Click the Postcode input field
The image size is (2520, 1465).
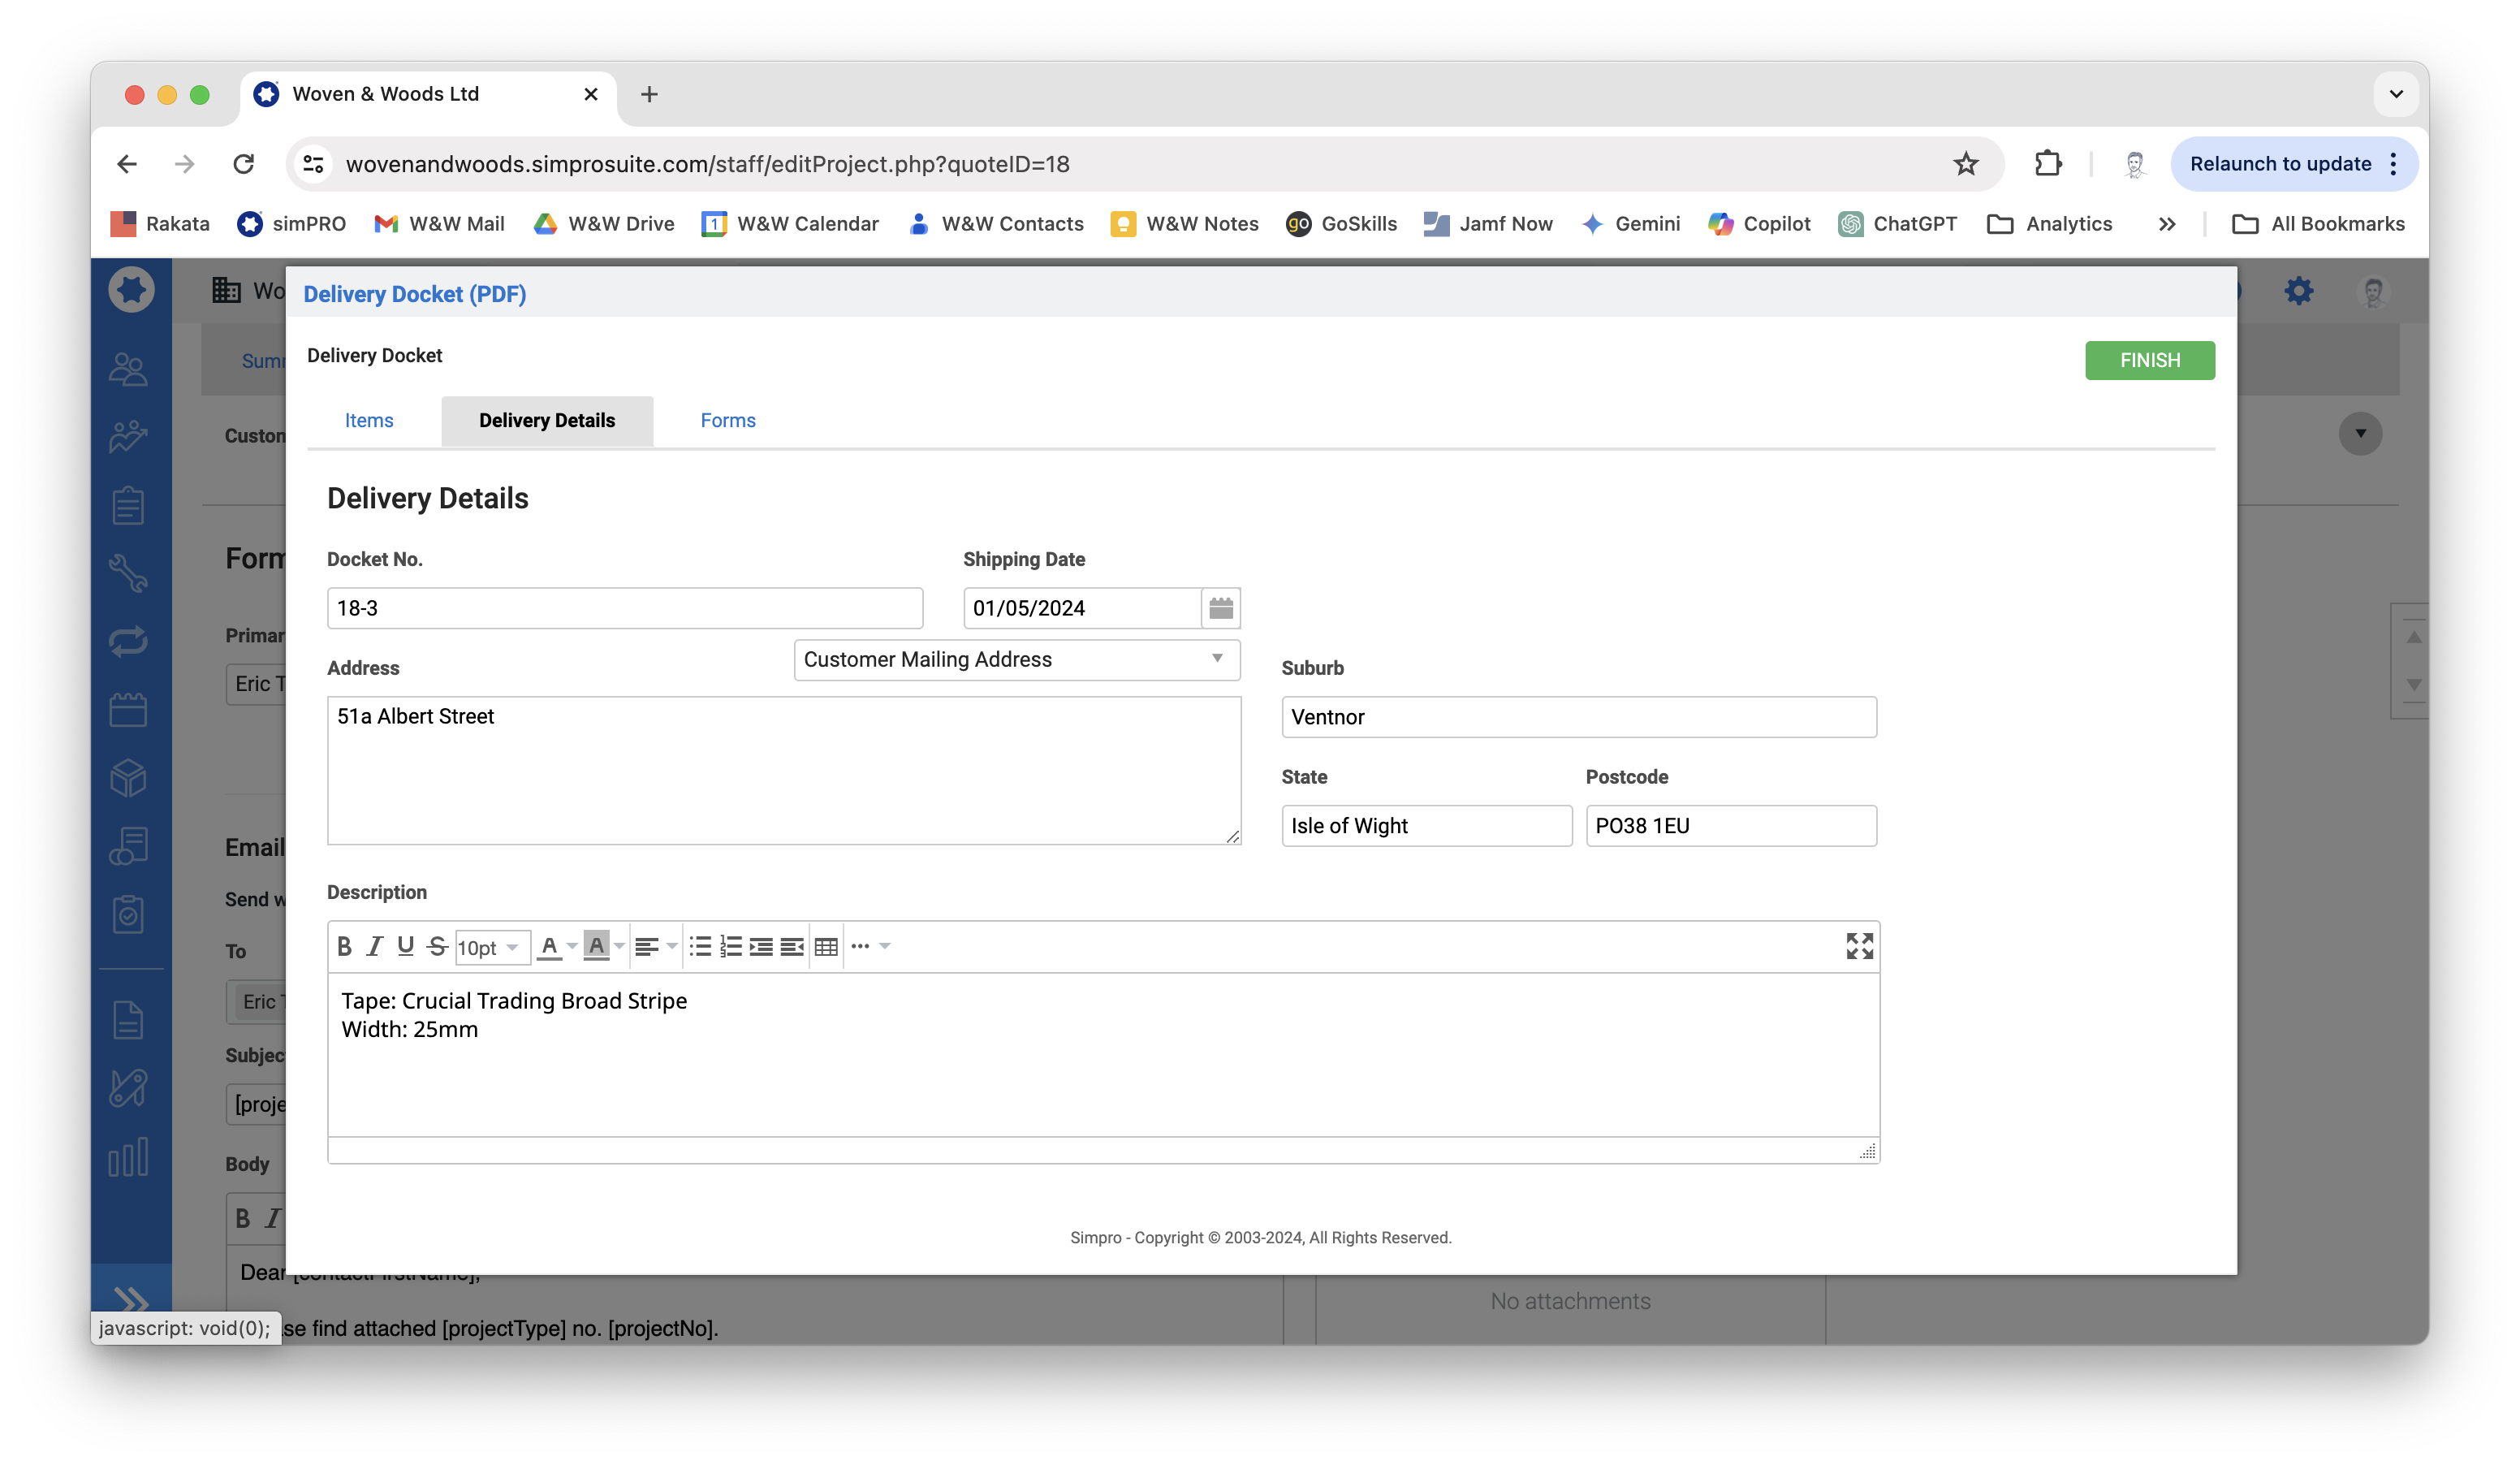pyautogui.click(x=1730, y=826)
